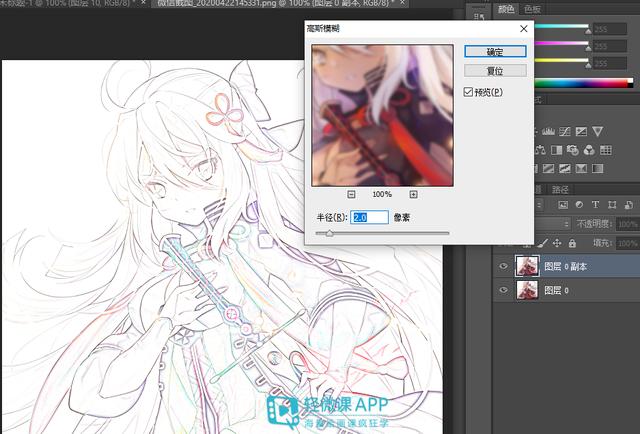Open the layer blend mode dropdown

point(552,224)
